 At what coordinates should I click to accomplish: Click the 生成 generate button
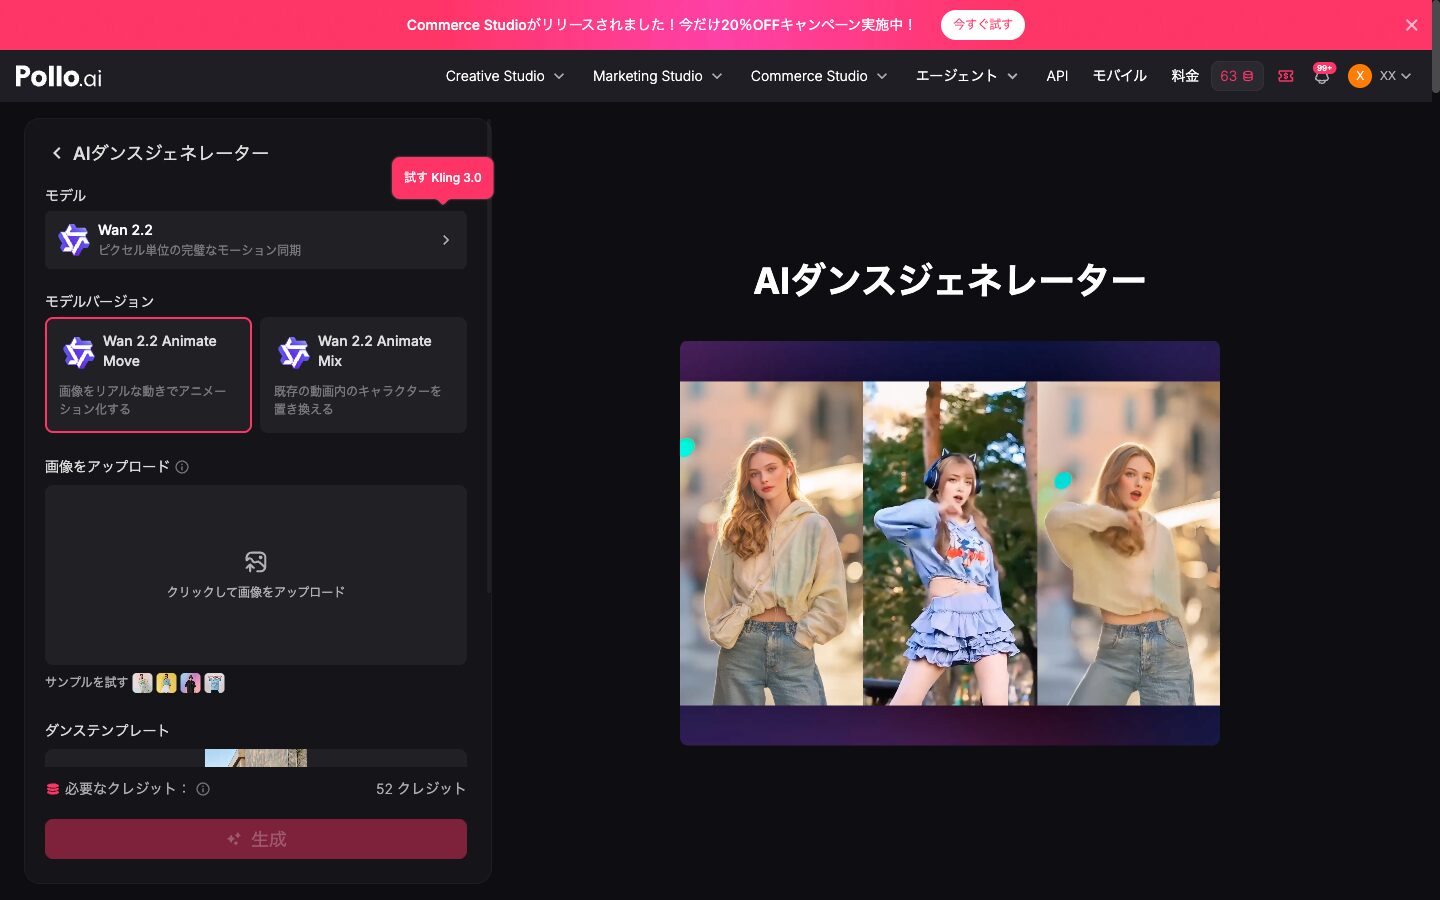click(x=256, y=839)
